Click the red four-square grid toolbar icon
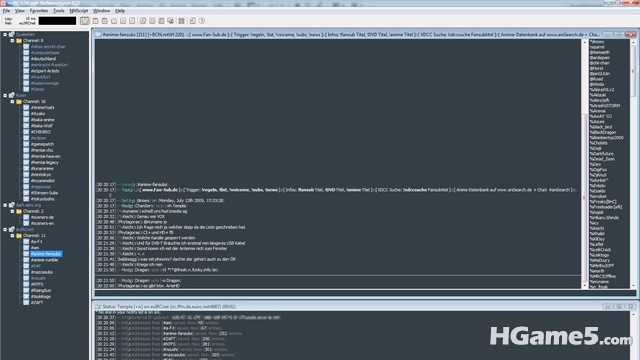The width and height of the screenshot is (640, 360). point(181,21)
